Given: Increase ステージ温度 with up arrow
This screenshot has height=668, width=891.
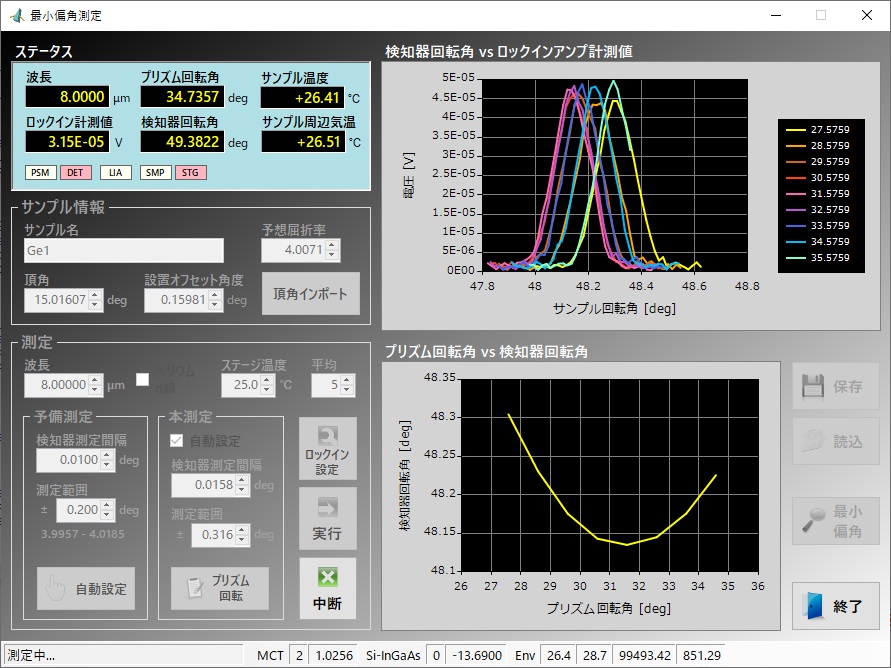Looking at the screenshot, I should (x=268, y=380).
